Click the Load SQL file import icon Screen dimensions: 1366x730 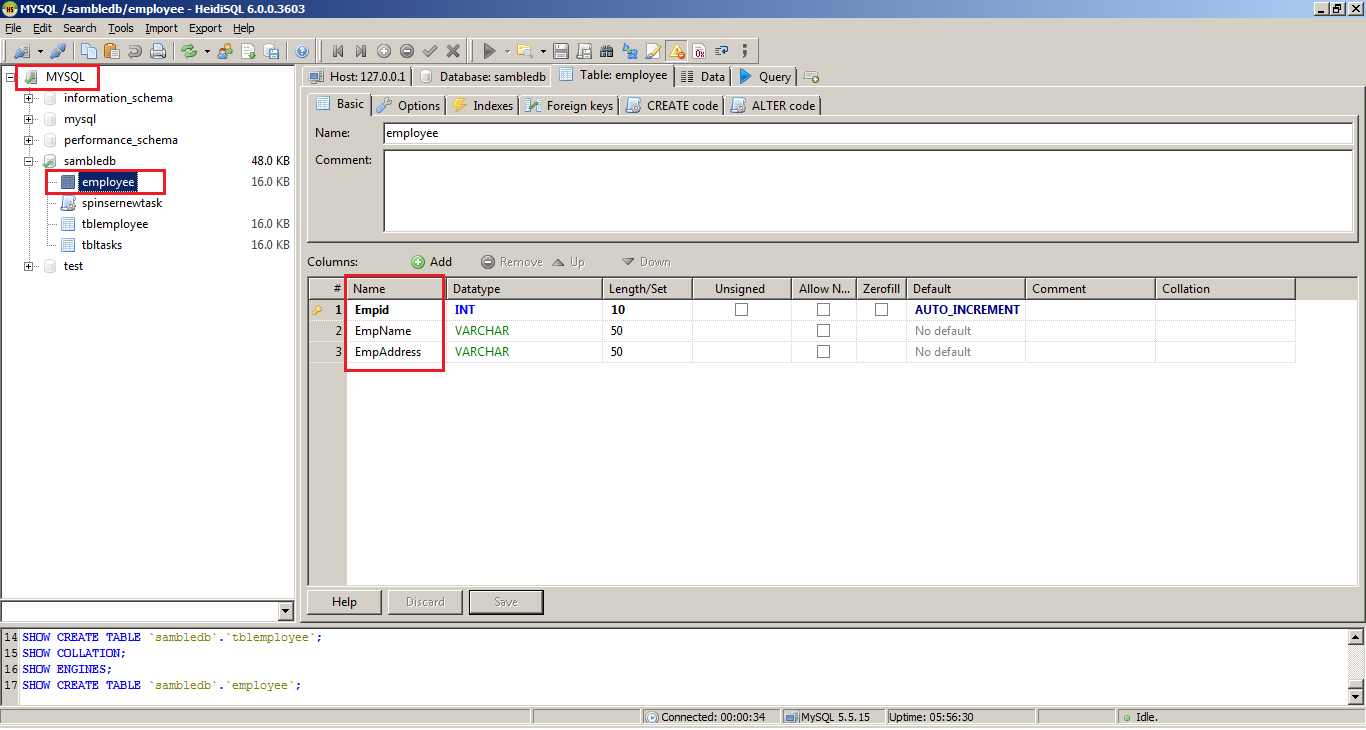click(x=248, y=50)
